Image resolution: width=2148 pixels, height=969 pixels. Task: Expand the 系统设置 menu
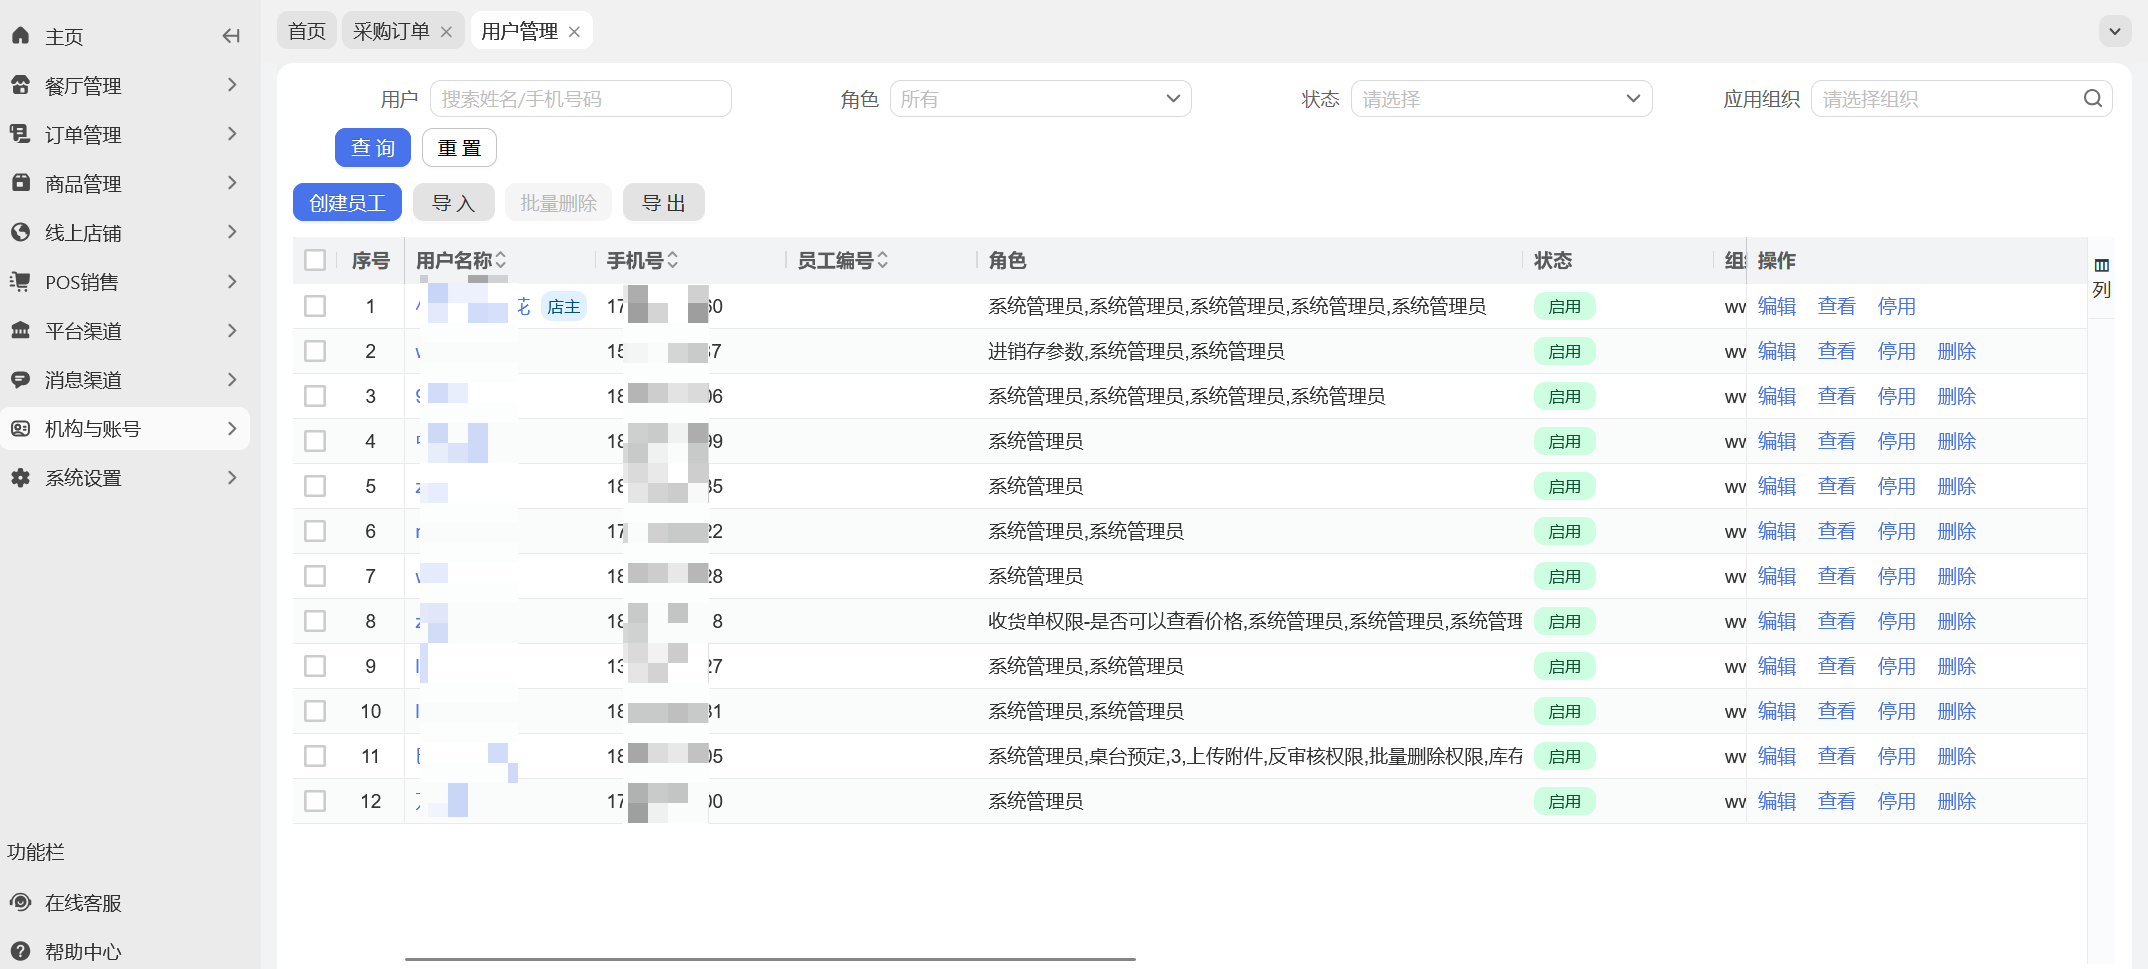point(232,477)
